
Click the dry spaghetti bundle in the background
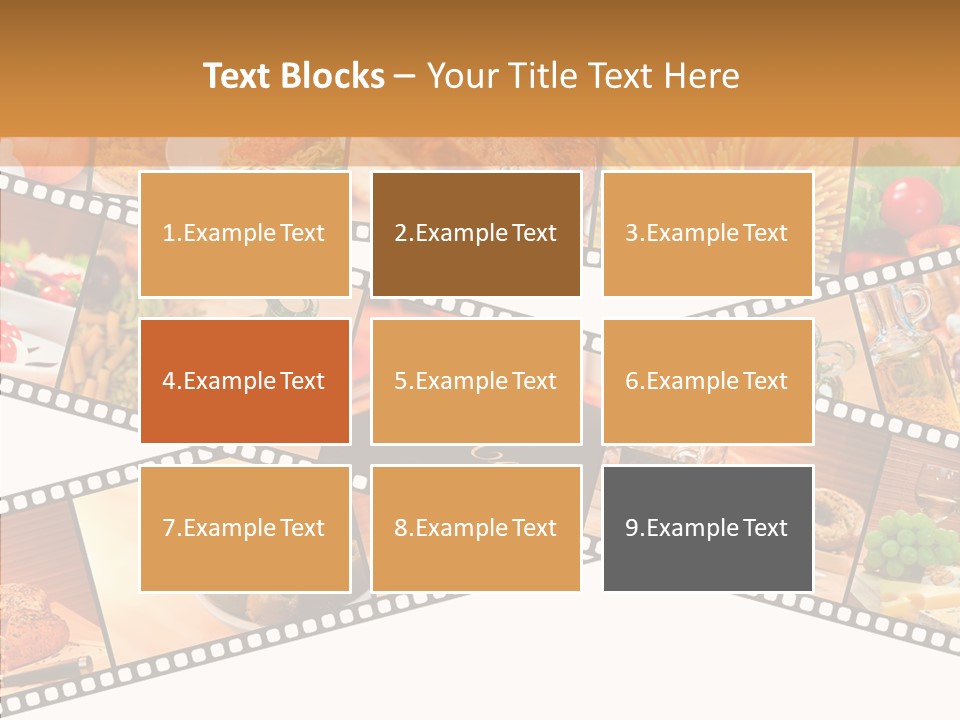coord(836,215)
